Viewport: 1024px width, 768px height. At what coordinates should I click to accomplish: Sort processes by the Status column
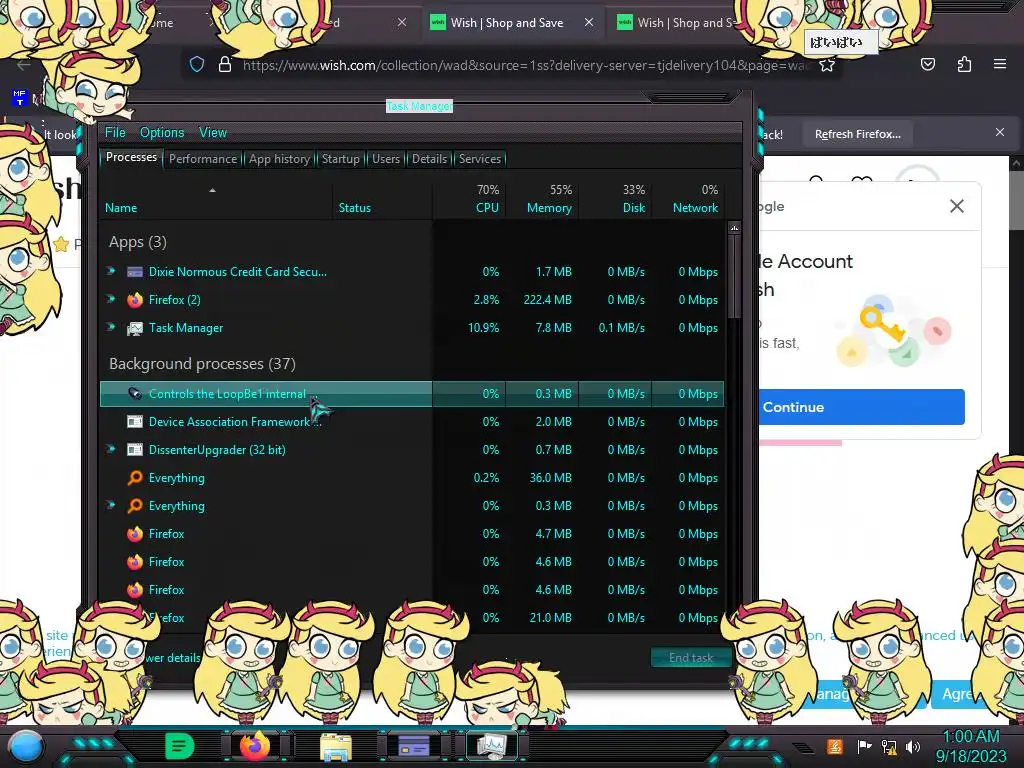(x=382, y=199)
